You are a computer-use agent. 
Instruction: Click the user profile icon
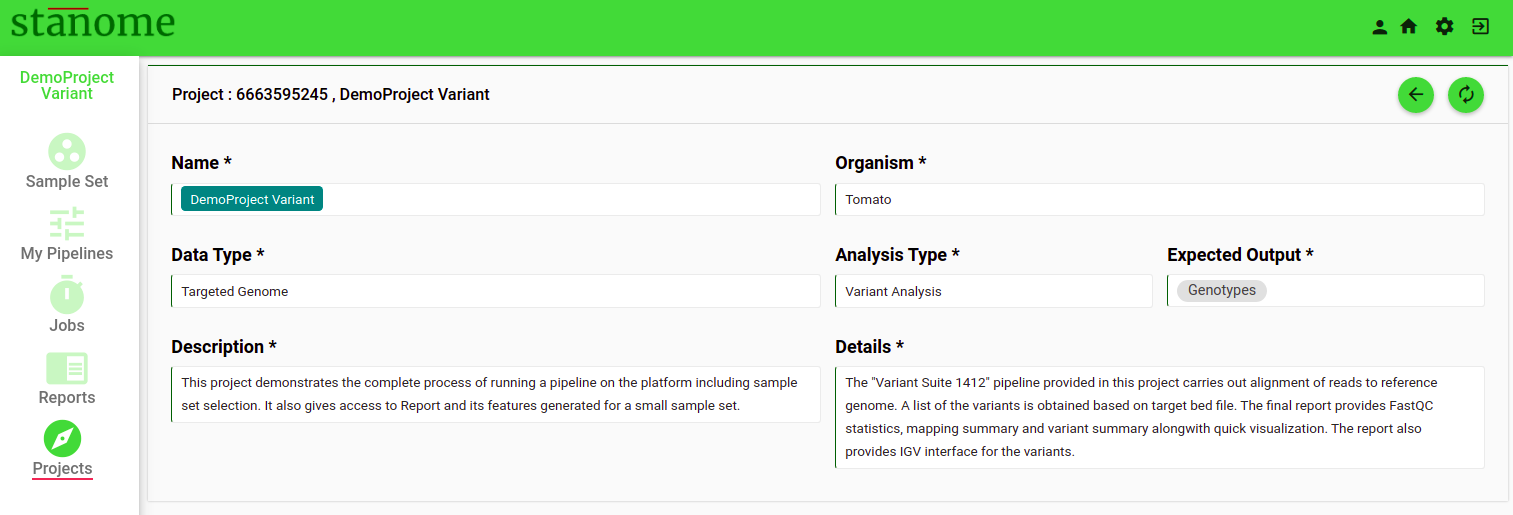click(x=1380, y=27)
